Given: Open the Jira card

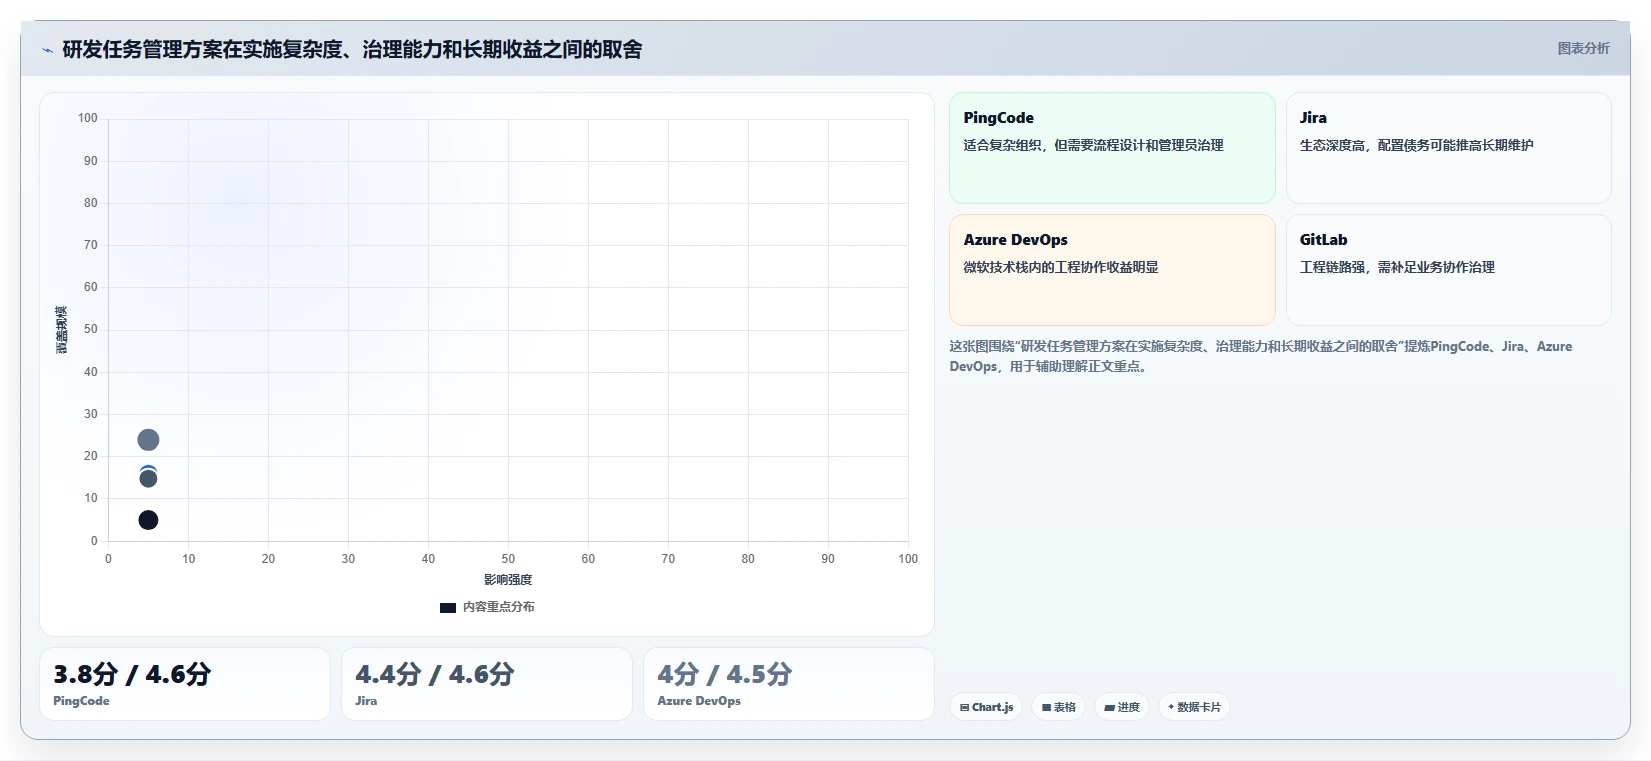Looking at the screenshot, I should pyautogui.click(x=1448, y=148).
